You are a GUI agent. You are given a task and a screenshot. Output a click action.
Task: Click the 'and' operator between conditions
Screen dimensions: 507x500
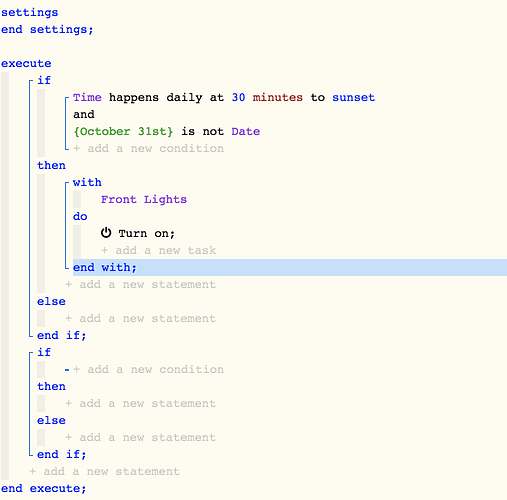point(84,114)
